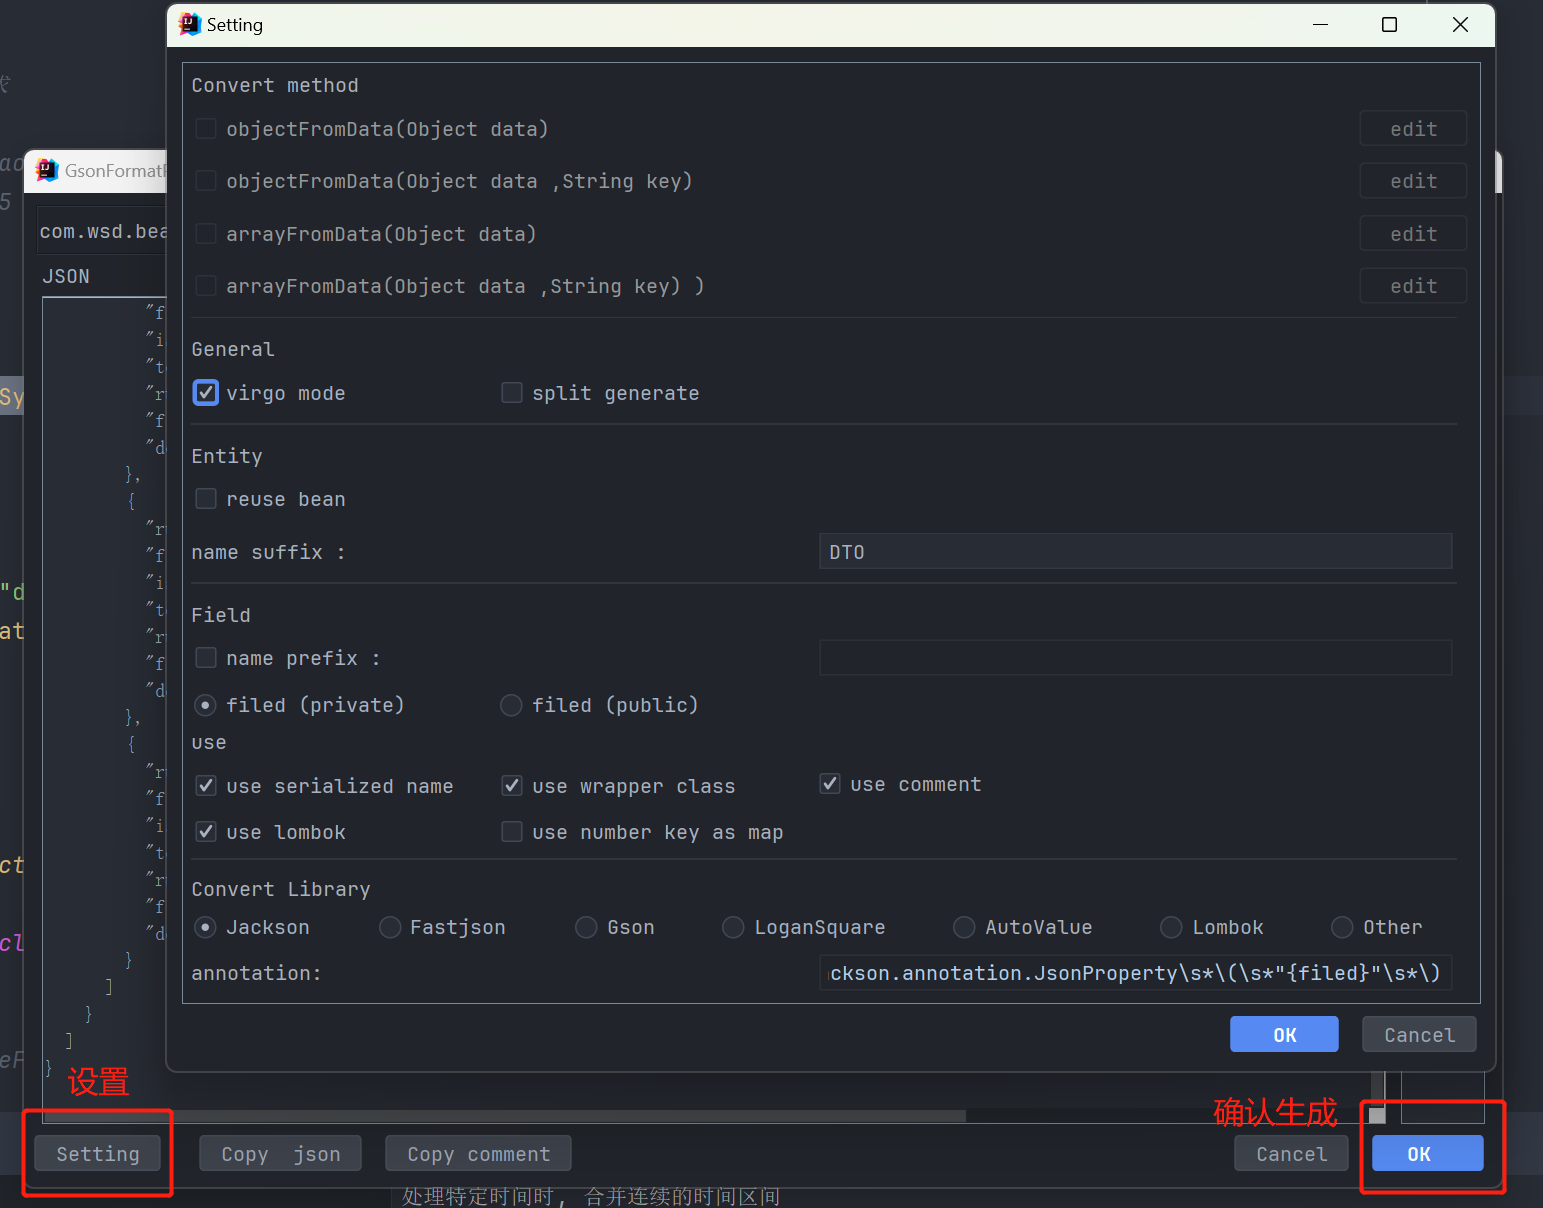The height and width of the screenshot is (1208, 1543).
Task: Enable objectFromData(Object data) convert method checkbox
Action: click(x=206, y=129)
